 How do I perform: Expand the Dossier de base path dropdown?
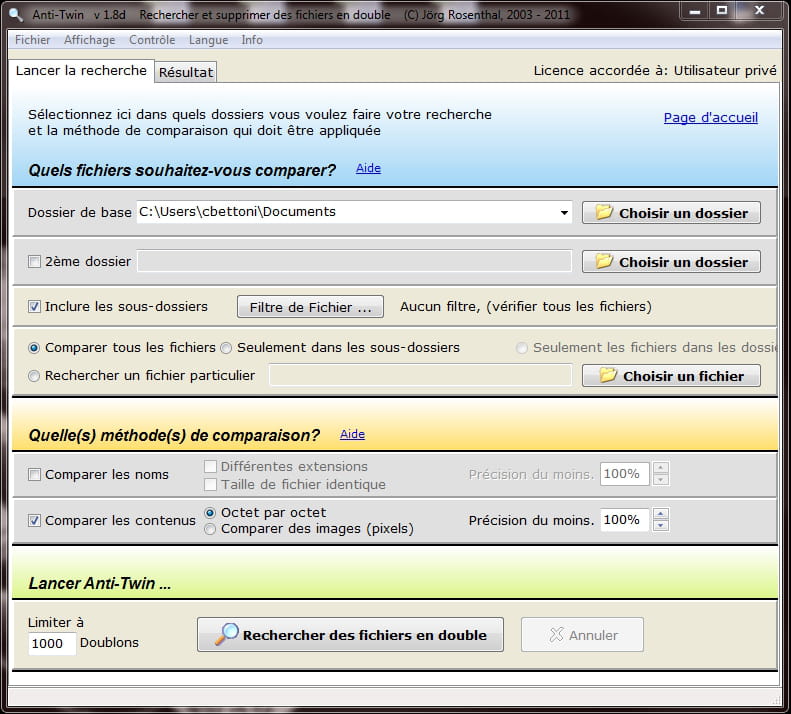(x=565, y=212)
